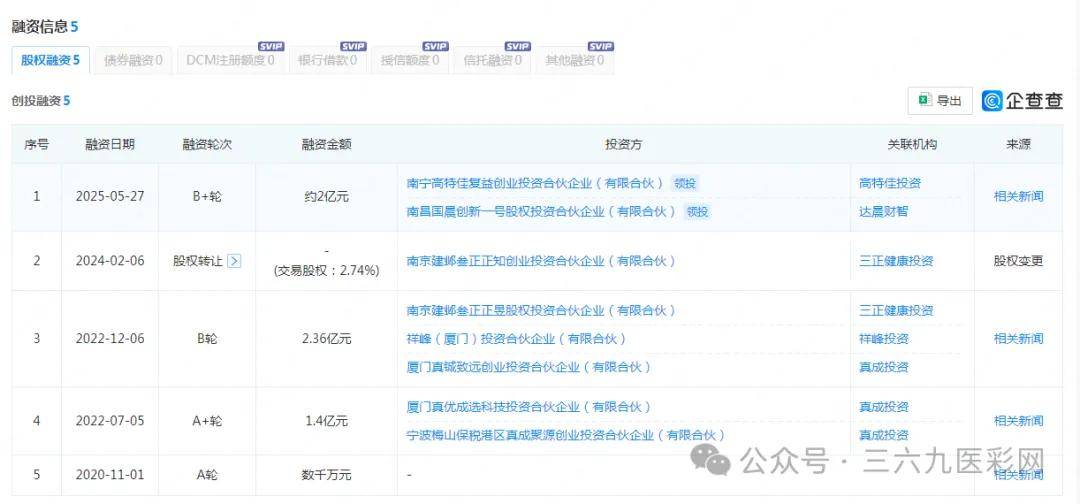
Task: Open 真成投资 in the B轮 row
Action: (x=884, y=367)
